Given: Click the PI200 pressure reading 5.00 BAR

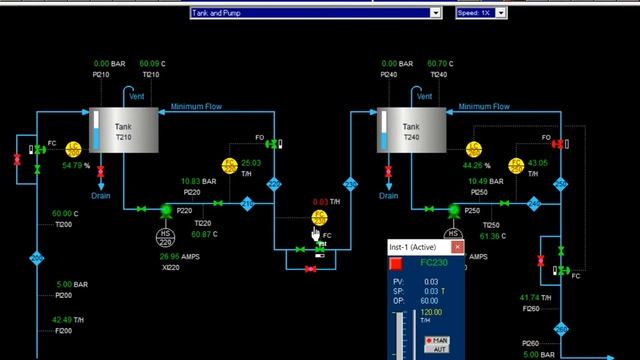Looking at the screenshot, I should click(x=72, y=284).
